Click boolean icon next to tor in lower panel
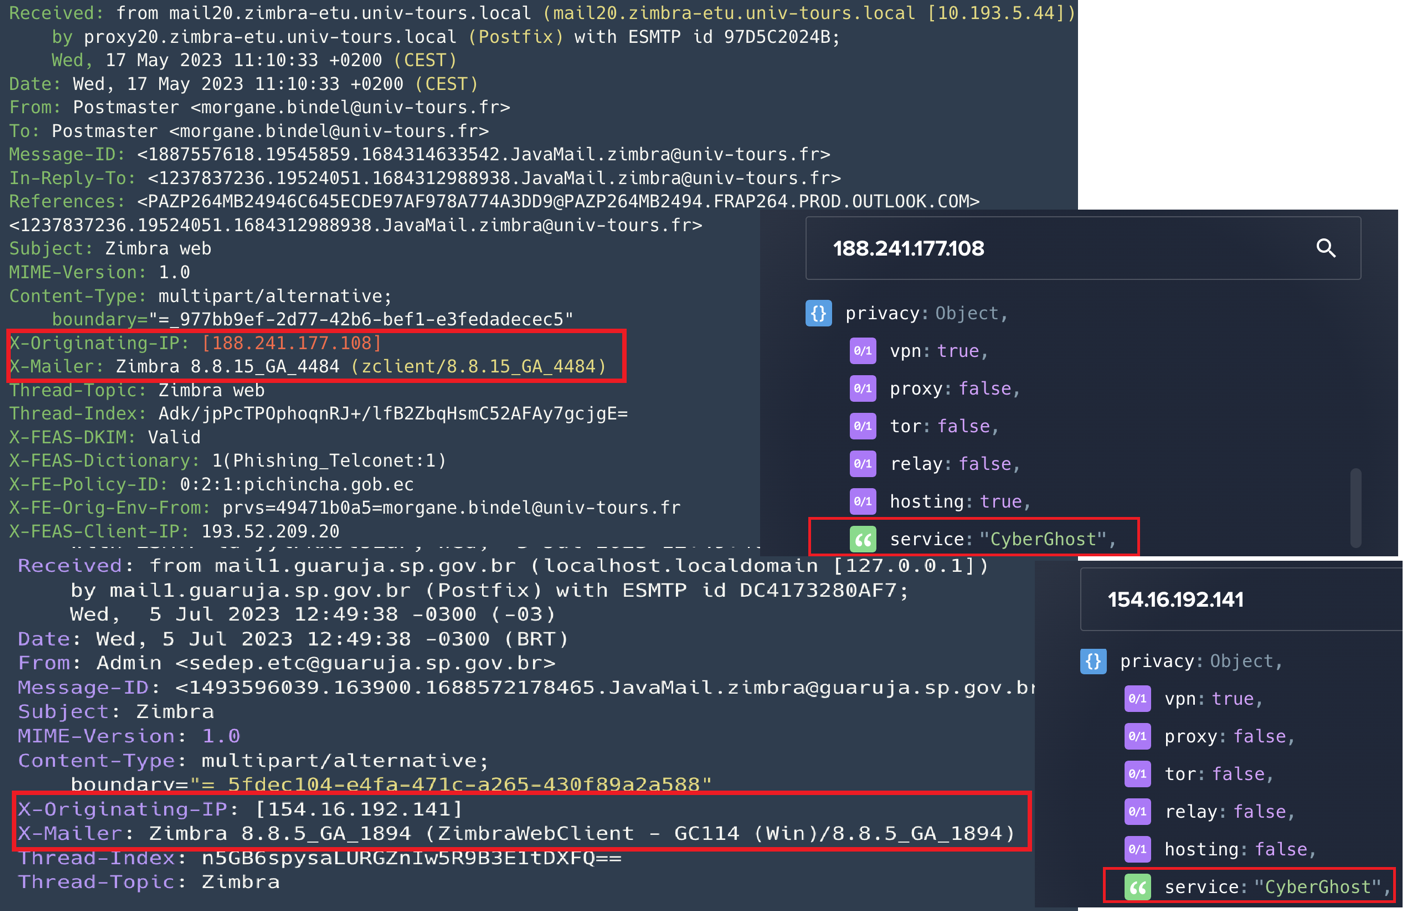 [x=1137, y=774]
